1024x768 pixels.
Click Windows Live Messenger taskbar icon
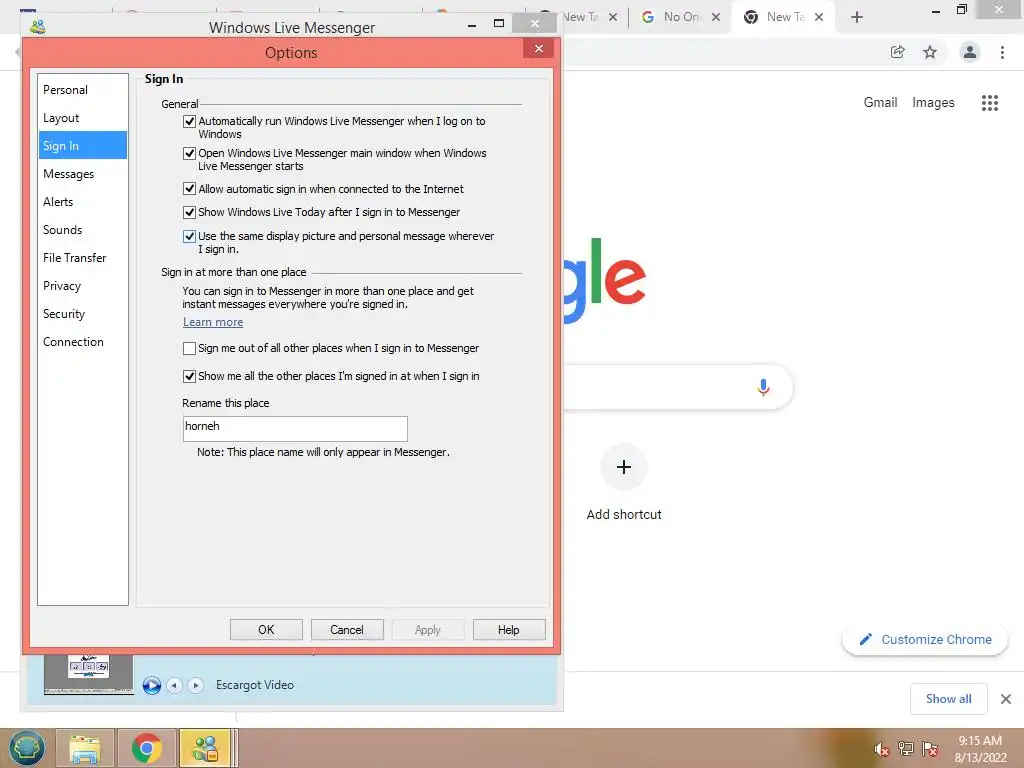tap(205, 748)
